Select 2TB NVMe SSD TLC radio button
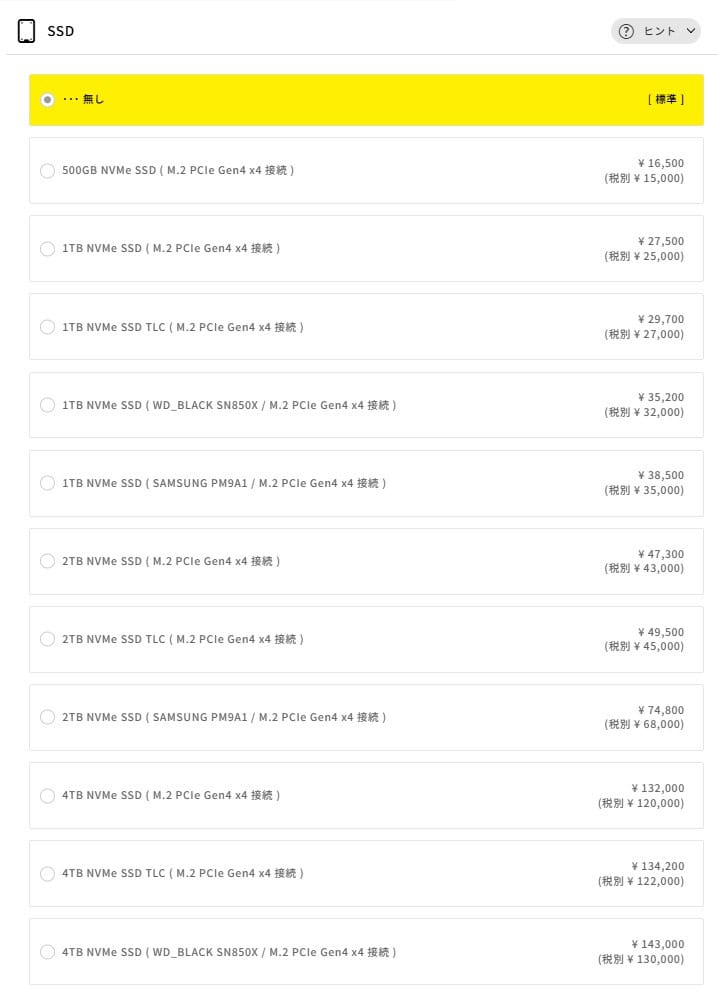This screenshot has height=1003, width=718. tap(47, 639)
